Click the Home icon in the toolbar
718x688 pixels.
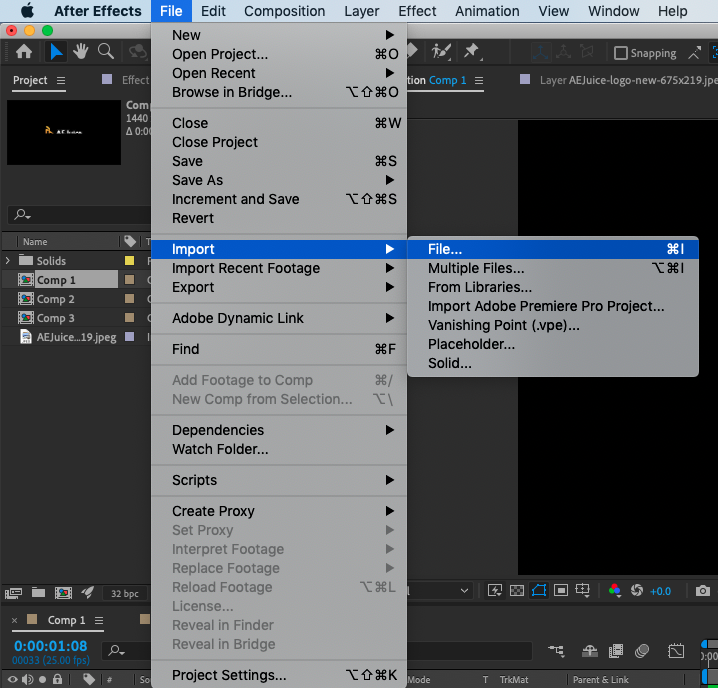pos(24,52)
